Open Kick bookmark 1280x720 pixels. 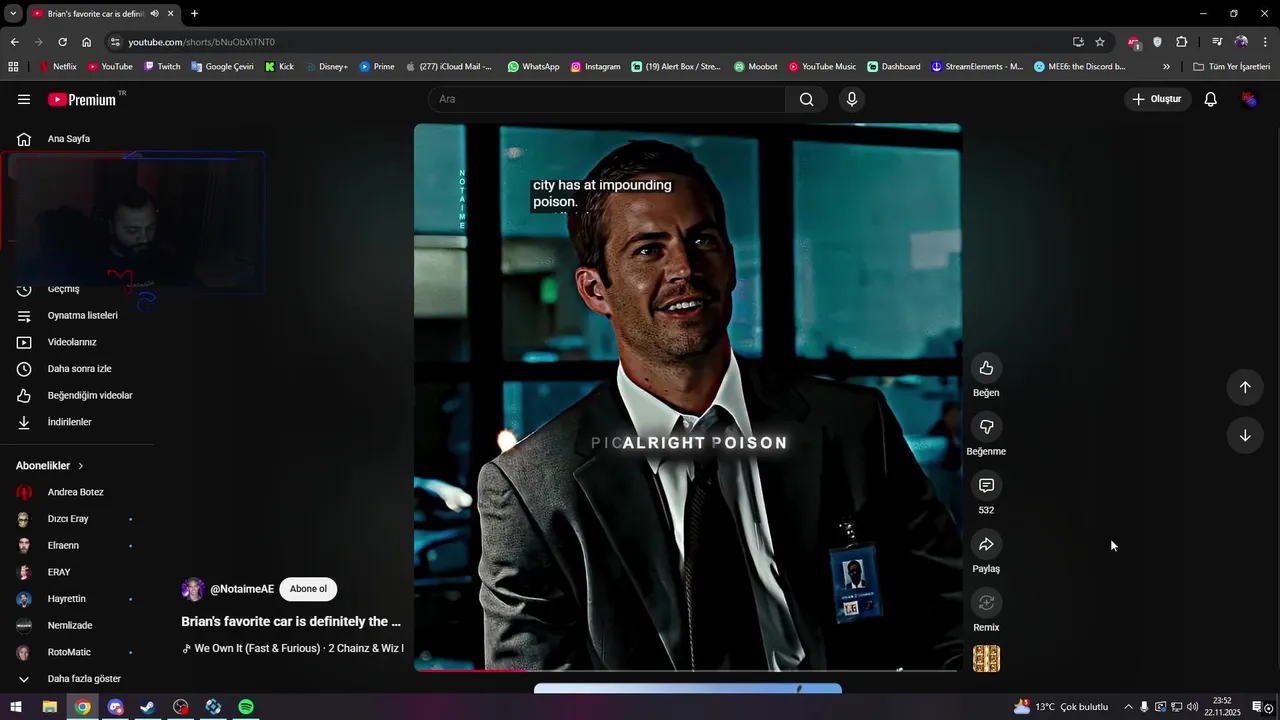(x=279, y=67)
